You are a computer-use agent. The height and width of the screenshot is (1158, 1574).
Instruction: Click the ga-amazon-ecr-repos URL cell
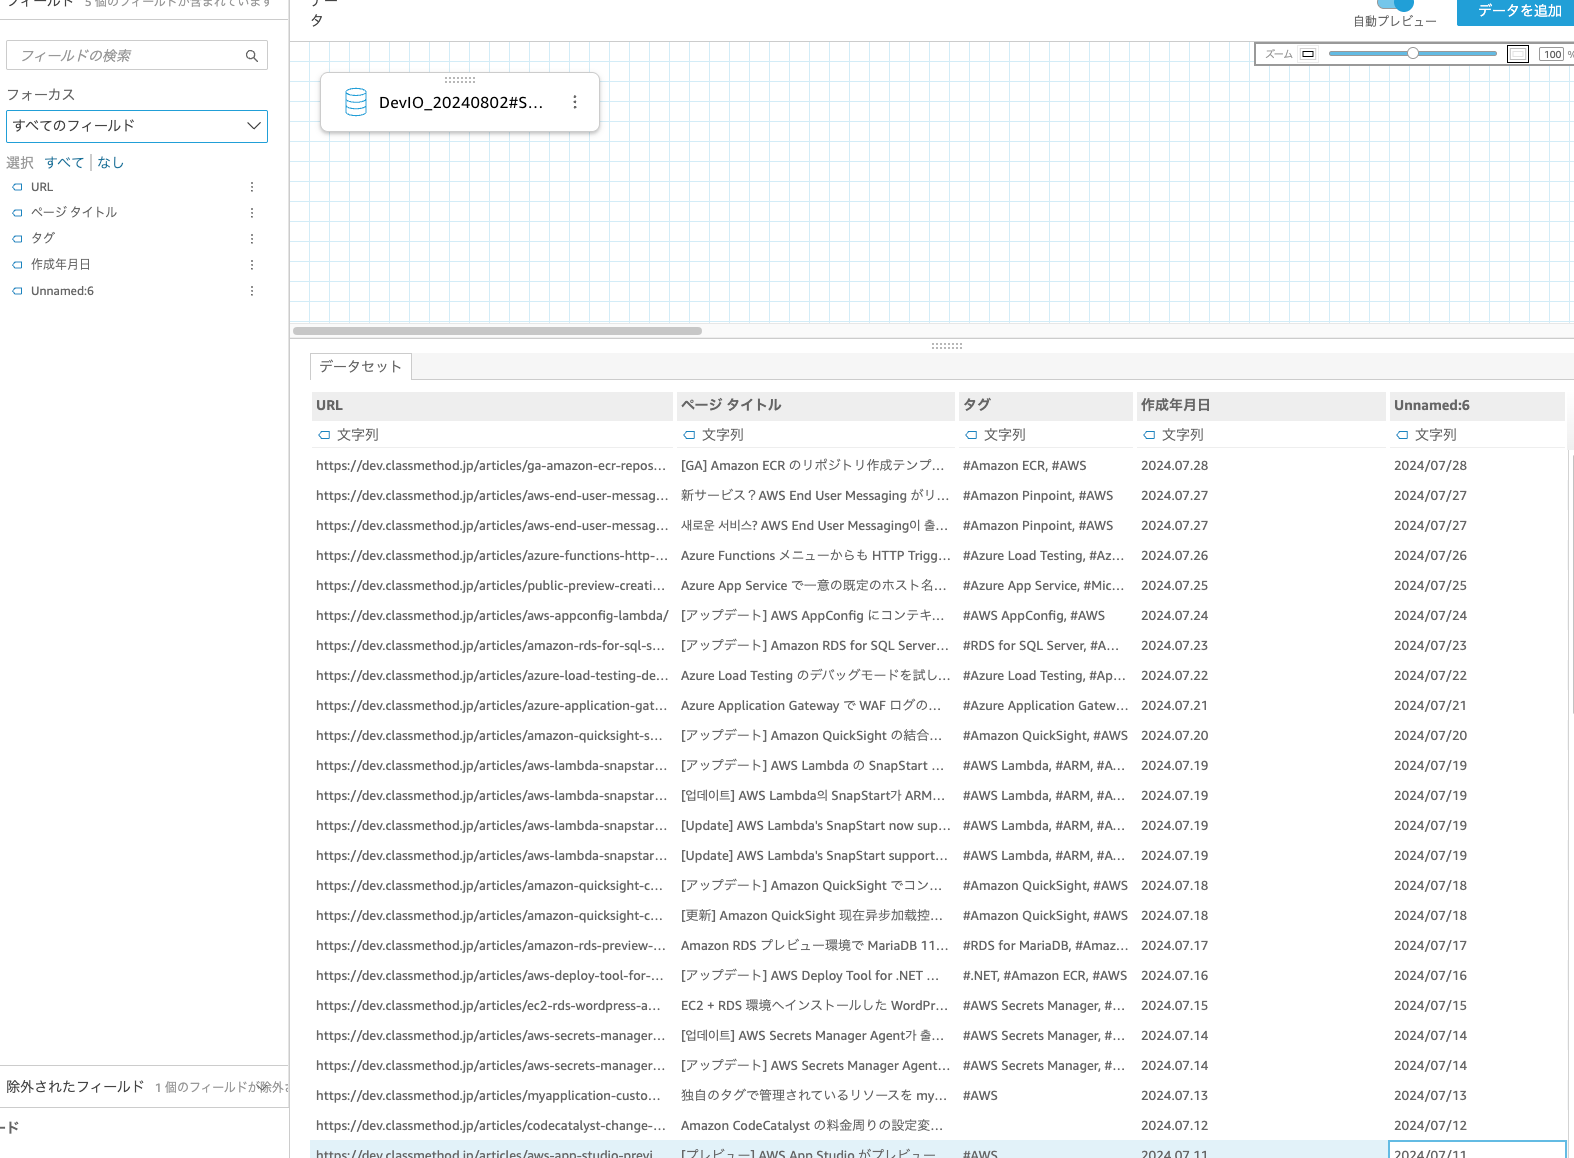491,466
